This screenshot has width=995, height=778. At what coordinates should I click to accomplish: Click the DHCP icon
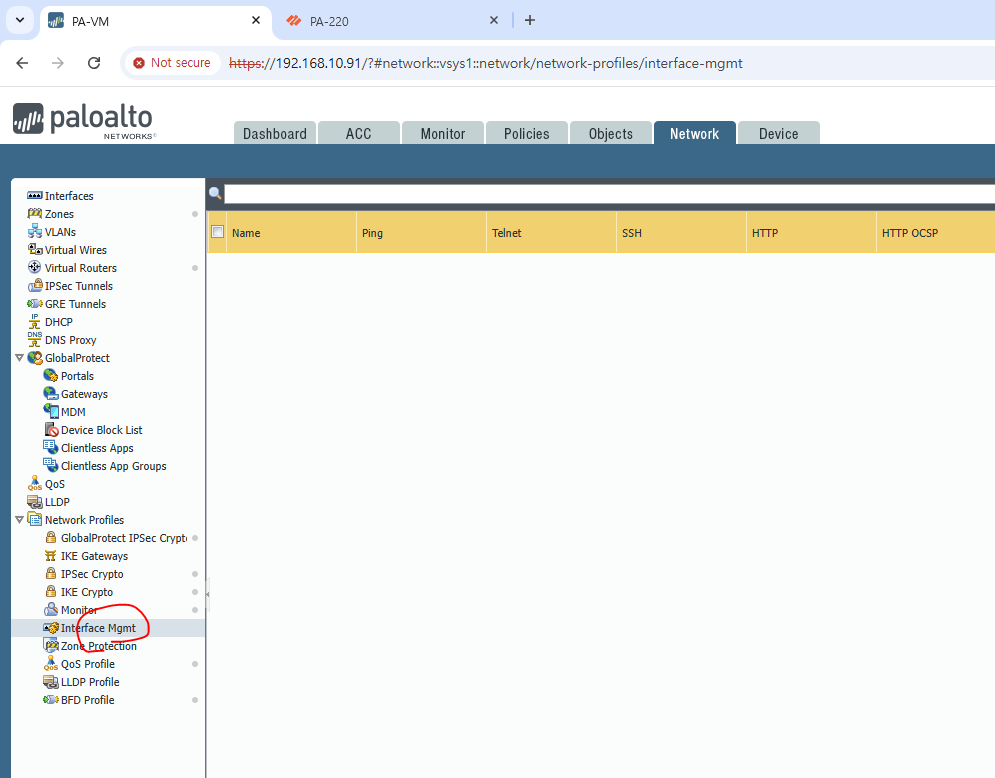(x=34, y=321)
